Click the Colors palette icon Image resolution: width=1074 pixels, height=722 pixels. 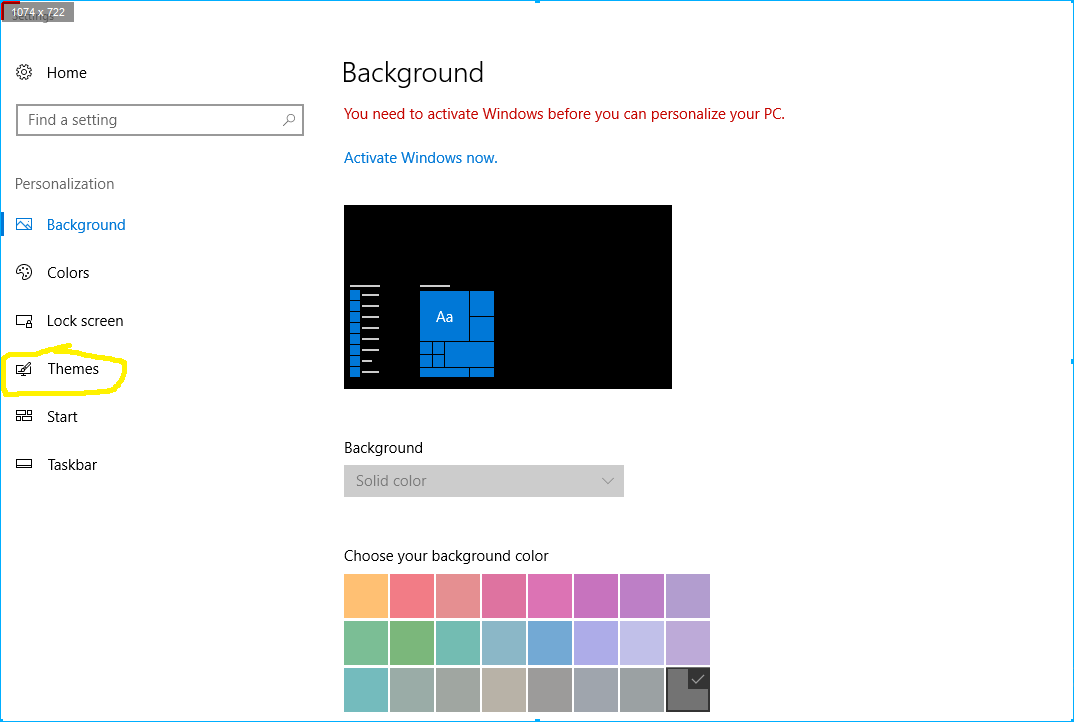[x=24, y=272]
